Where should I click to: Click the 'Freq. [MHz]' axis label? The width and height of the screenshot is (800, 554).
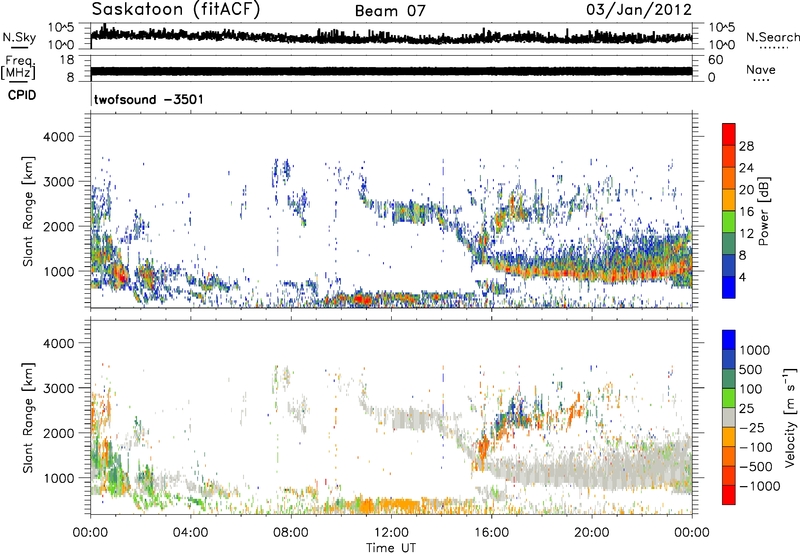(x=18, y=68)
